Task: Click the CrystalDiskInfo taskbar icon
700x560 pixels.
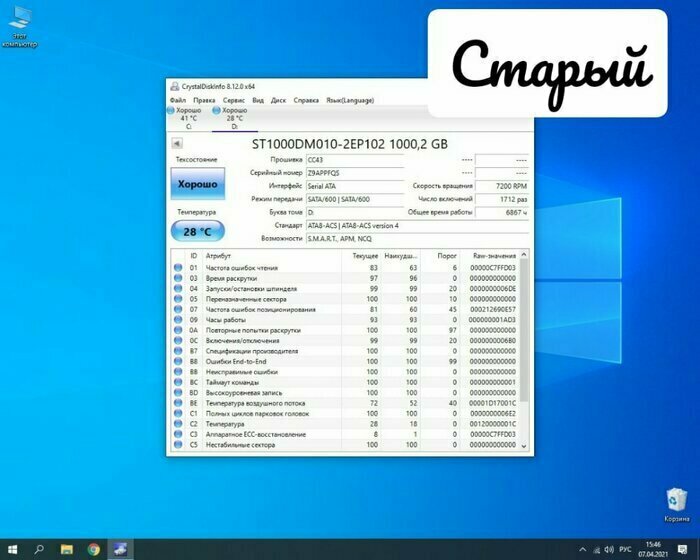Action: [120, 549]
